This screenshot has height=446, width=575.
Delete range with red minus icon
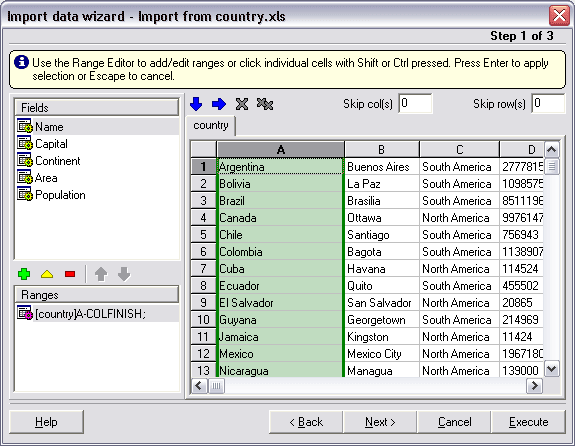(x=70, y=274)
